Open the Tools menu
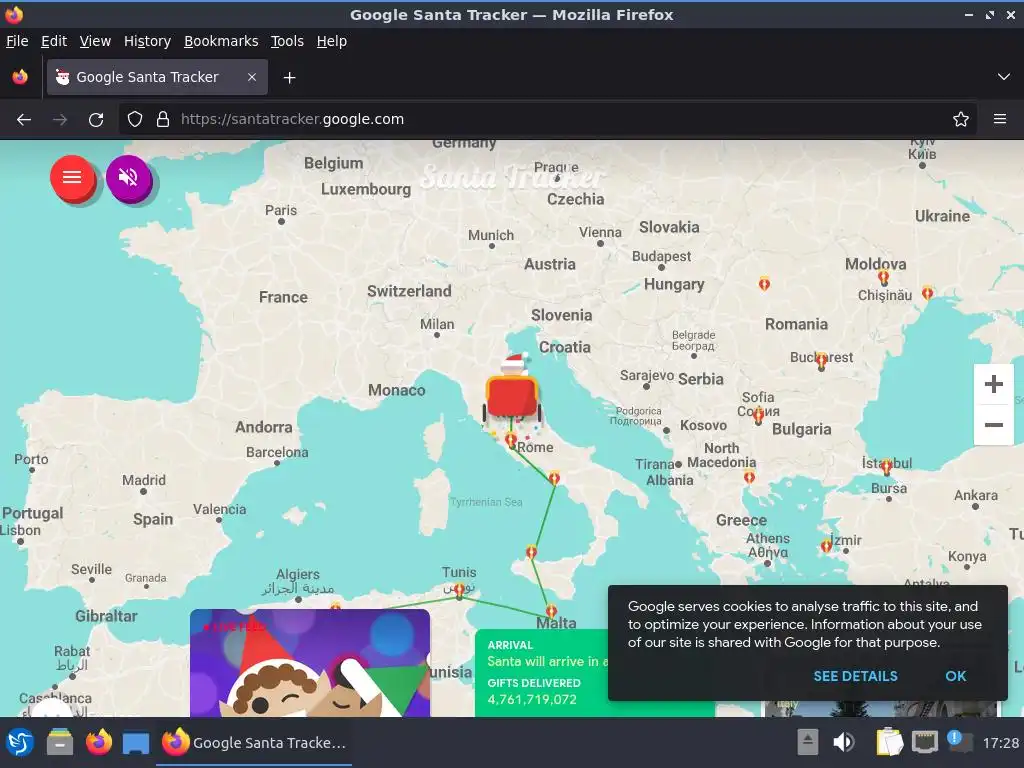Screen dimensions: 1024x768 (x=287, y=41)
